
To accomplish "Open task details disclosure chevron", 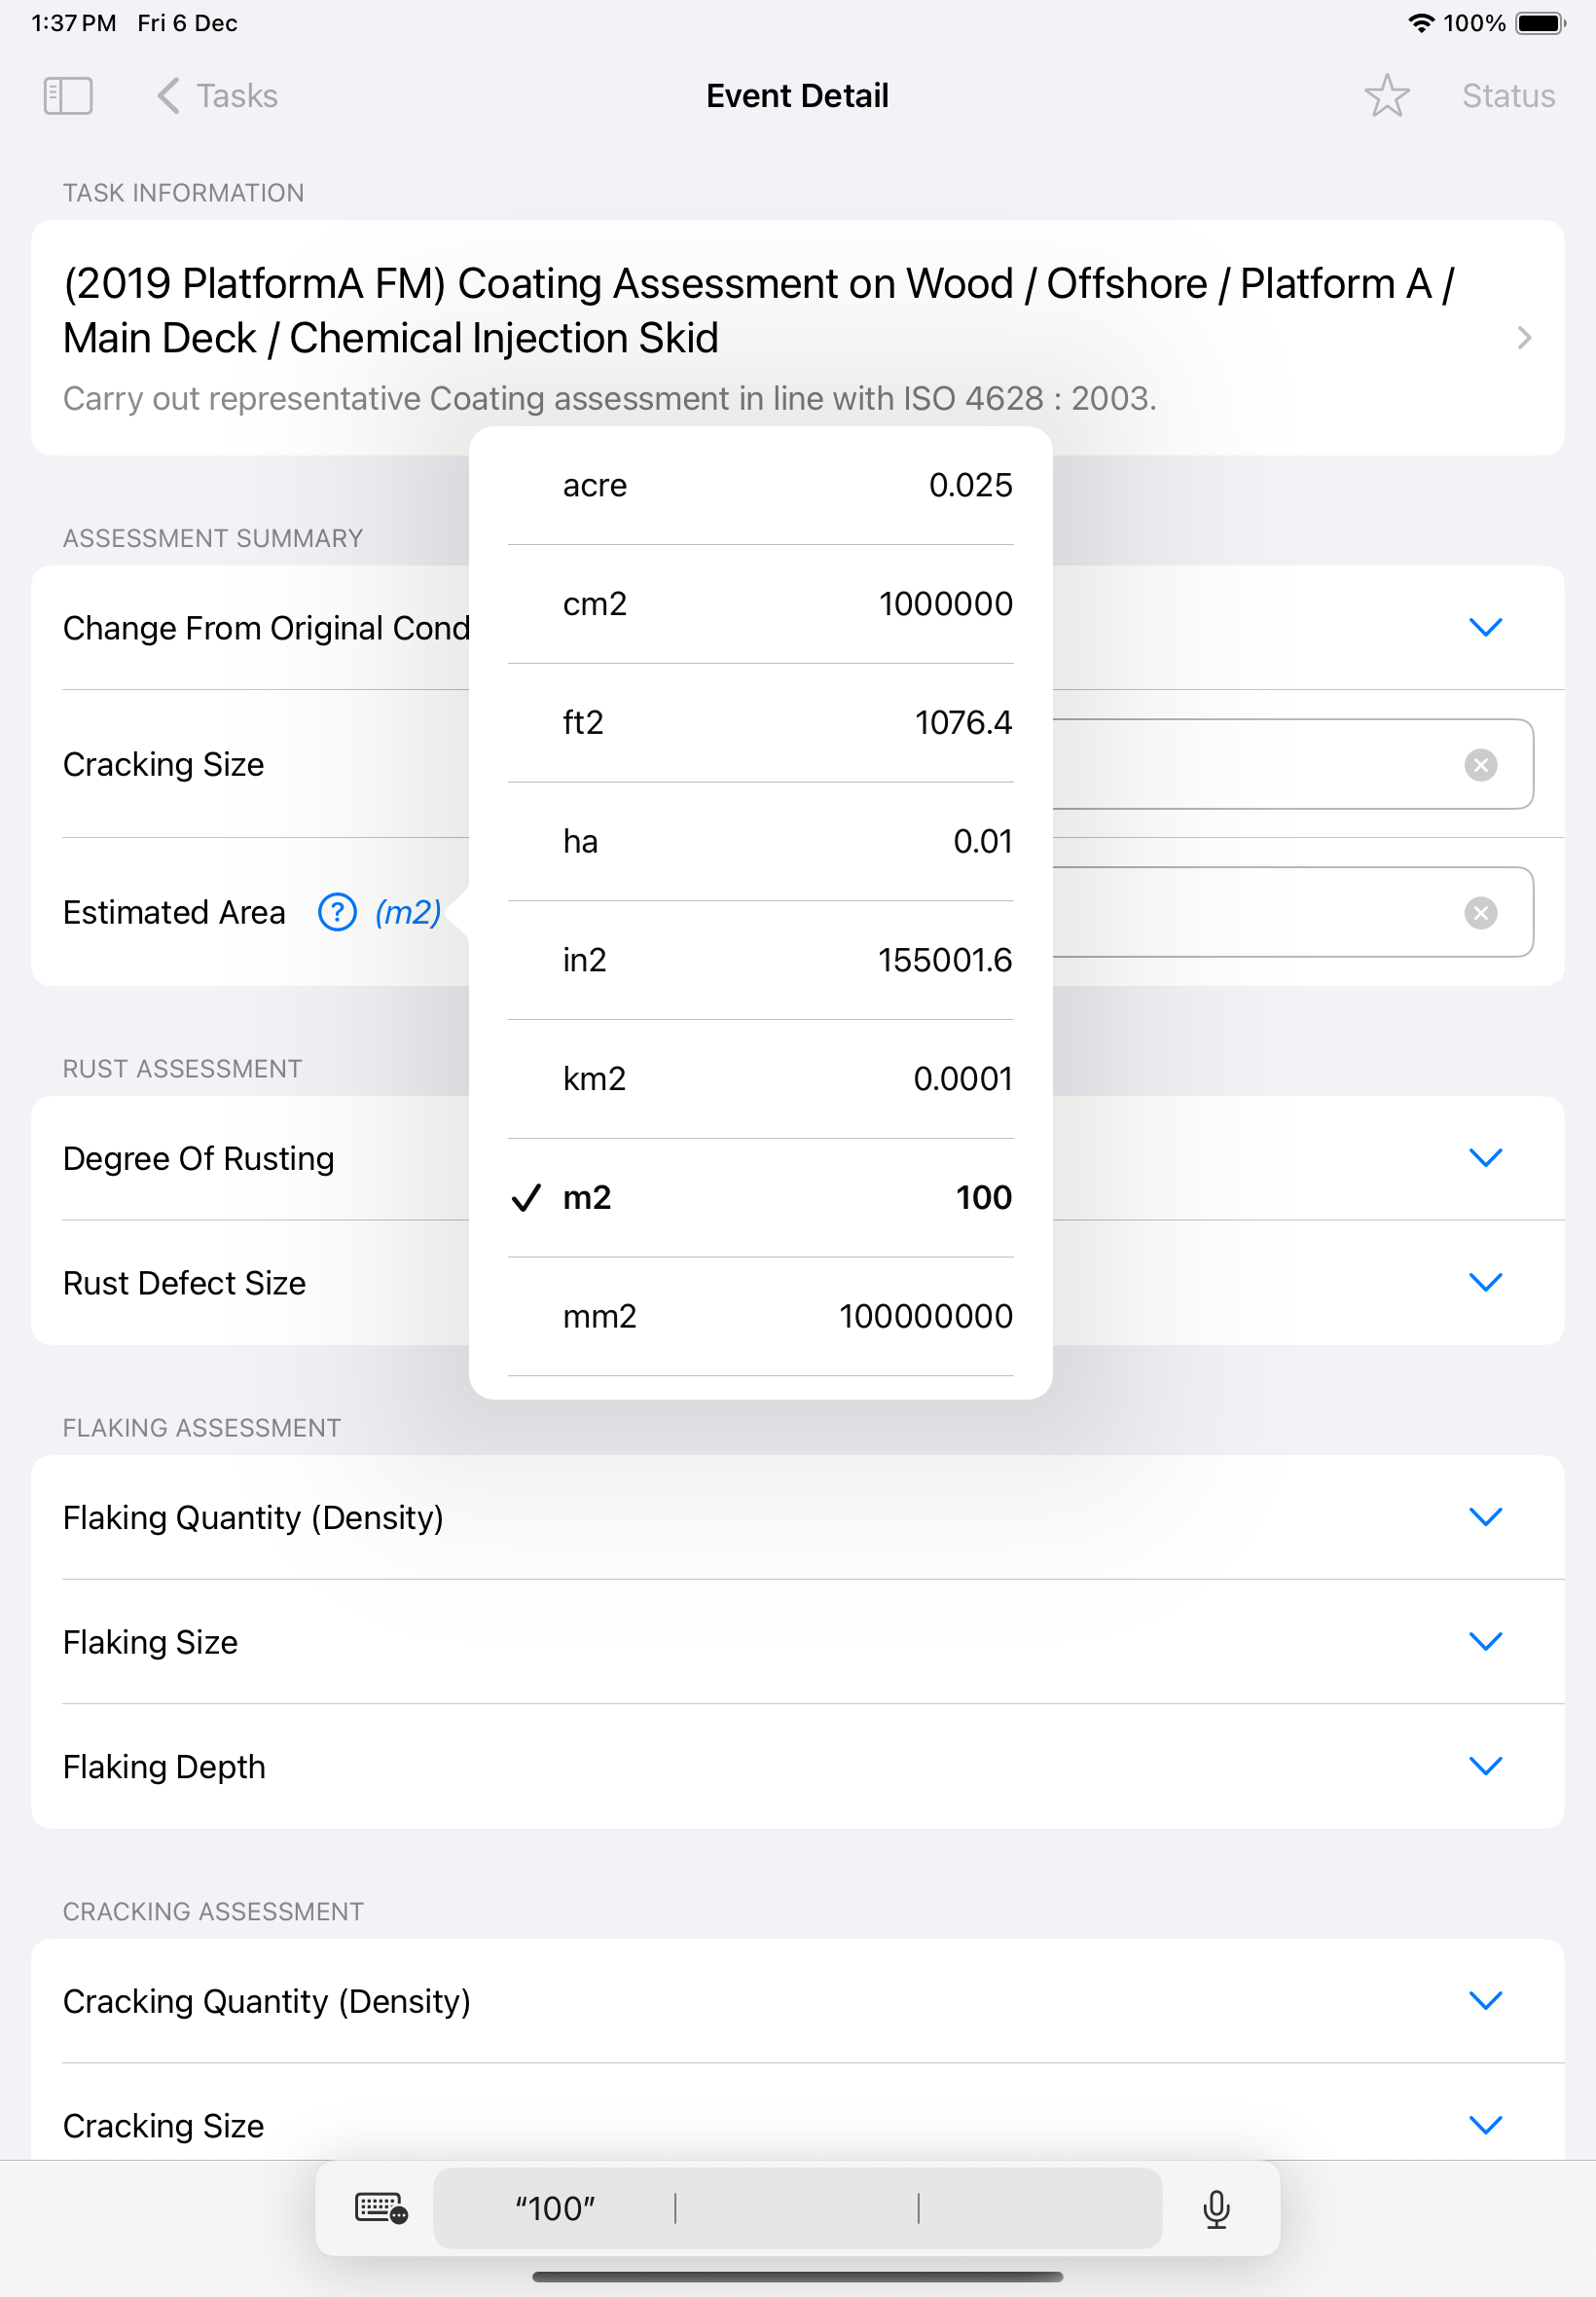I will tap(1523, 338).
